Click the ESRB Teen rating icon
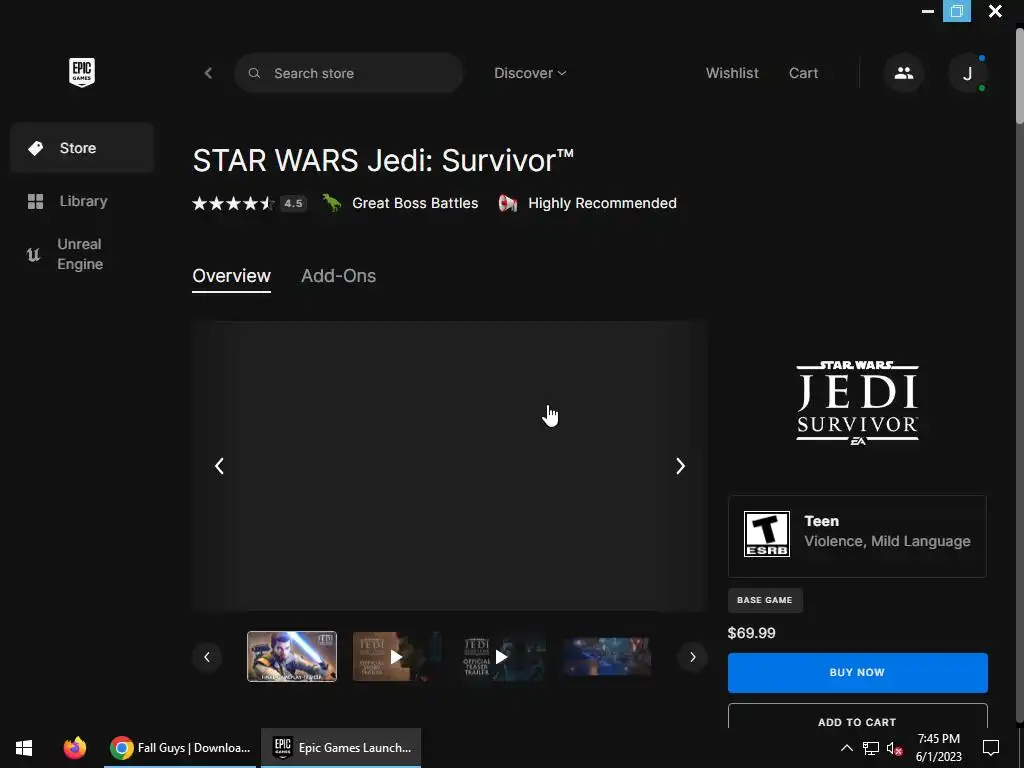 pos(767,534)
